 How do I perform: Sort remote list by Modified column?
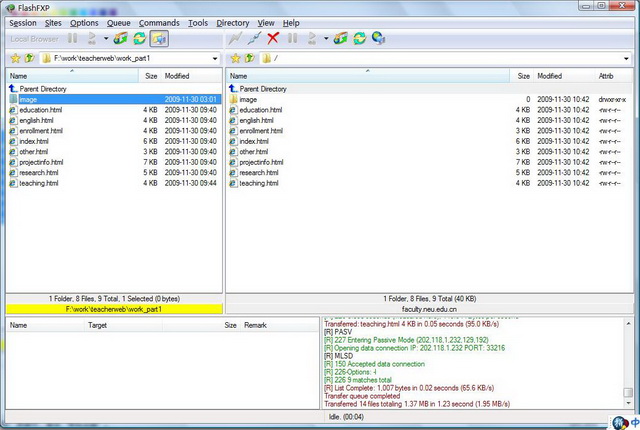(x=564, y=76)
